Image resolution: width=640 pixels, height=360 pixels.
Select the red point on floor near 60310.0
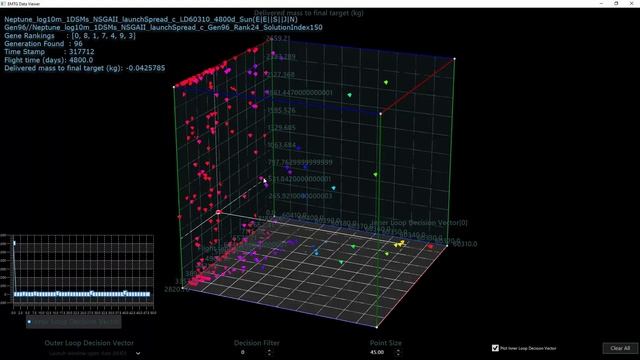430,247
